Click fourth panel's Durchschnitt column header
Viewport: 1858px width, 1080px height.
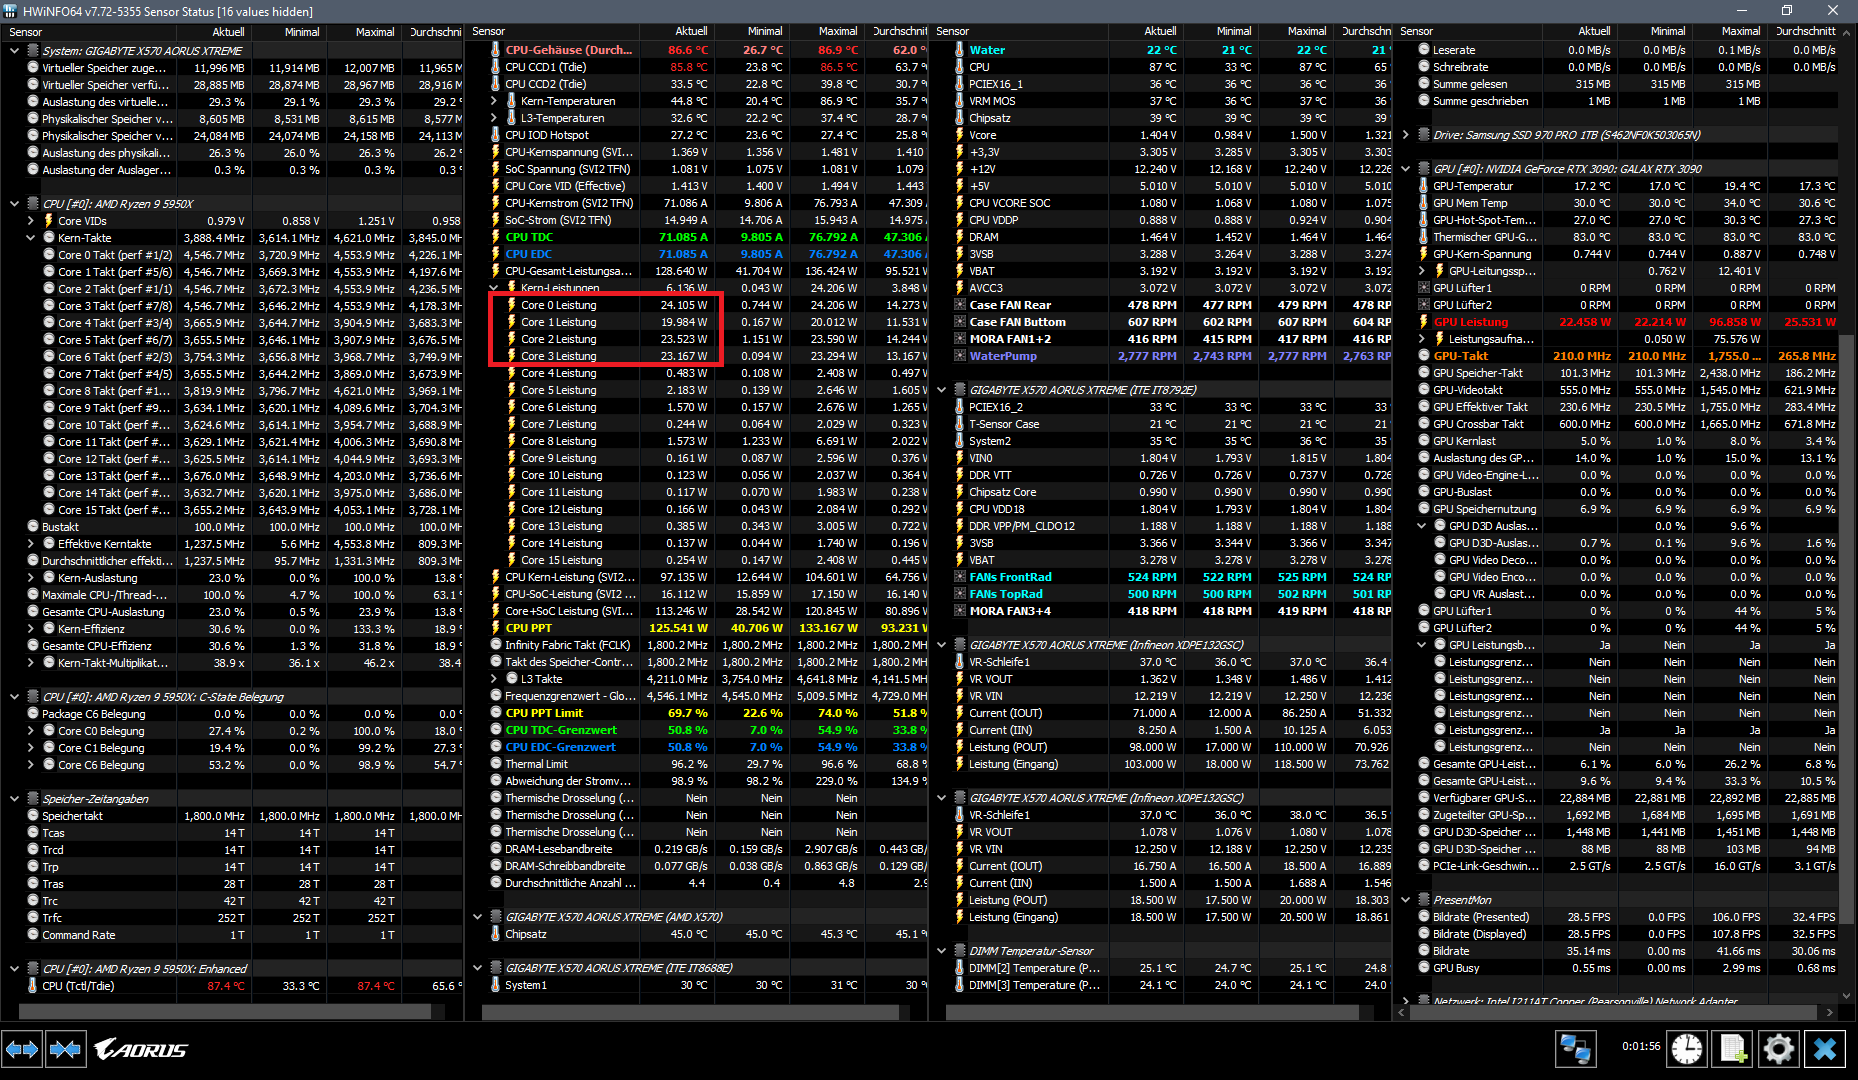coord(1803,32)
